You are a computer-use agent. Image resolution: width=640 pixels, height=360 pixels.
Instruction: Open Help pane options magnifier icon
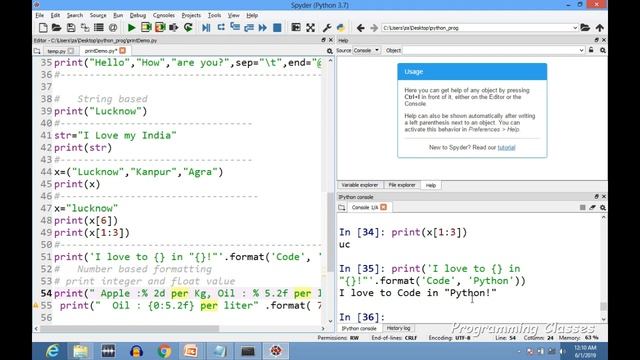pyautogui.click(x=603, y=50)
